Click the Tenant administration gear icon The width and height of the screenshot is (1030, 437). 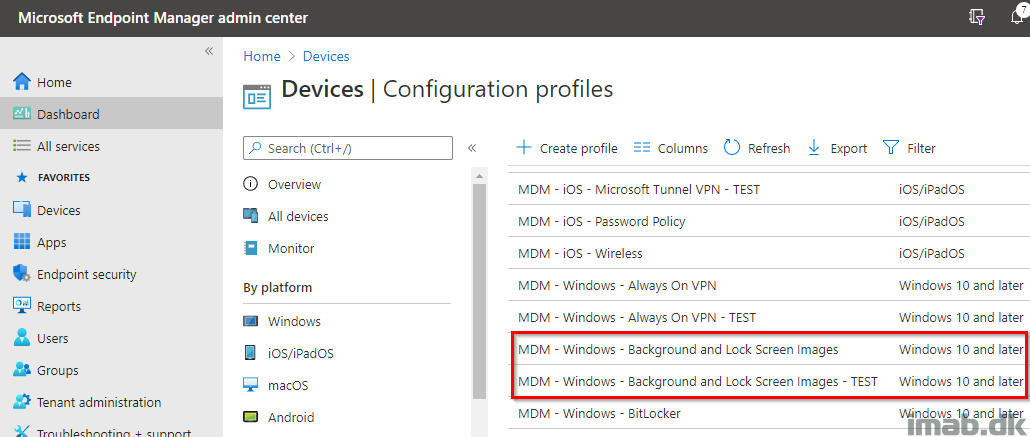(22, 402)
